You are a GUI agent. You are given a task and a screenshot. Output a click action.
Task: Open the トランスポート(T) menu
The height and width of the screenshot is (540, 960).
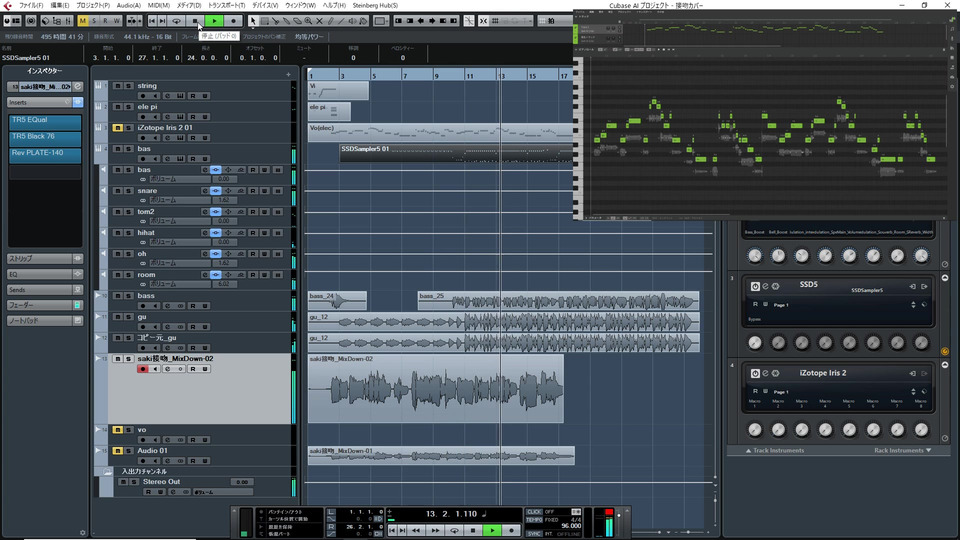(x=227, y=5)
